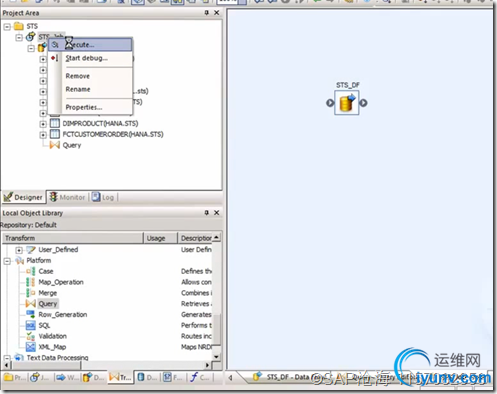Select the Validation transform
Viewport: 497px width, 394px height.
[x=53, y=336]
